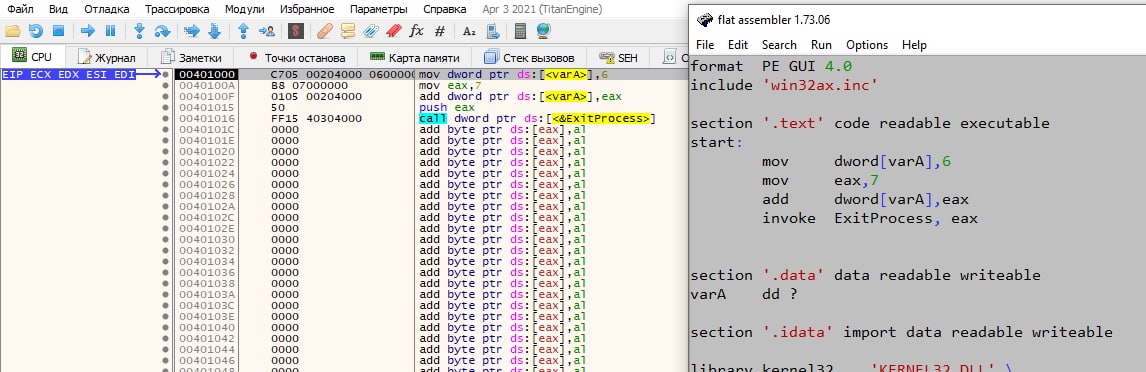The width and height of the screenshot is (1146, 372).
Task: Open the Comments icon in toolbar
Action: (348, 31)
